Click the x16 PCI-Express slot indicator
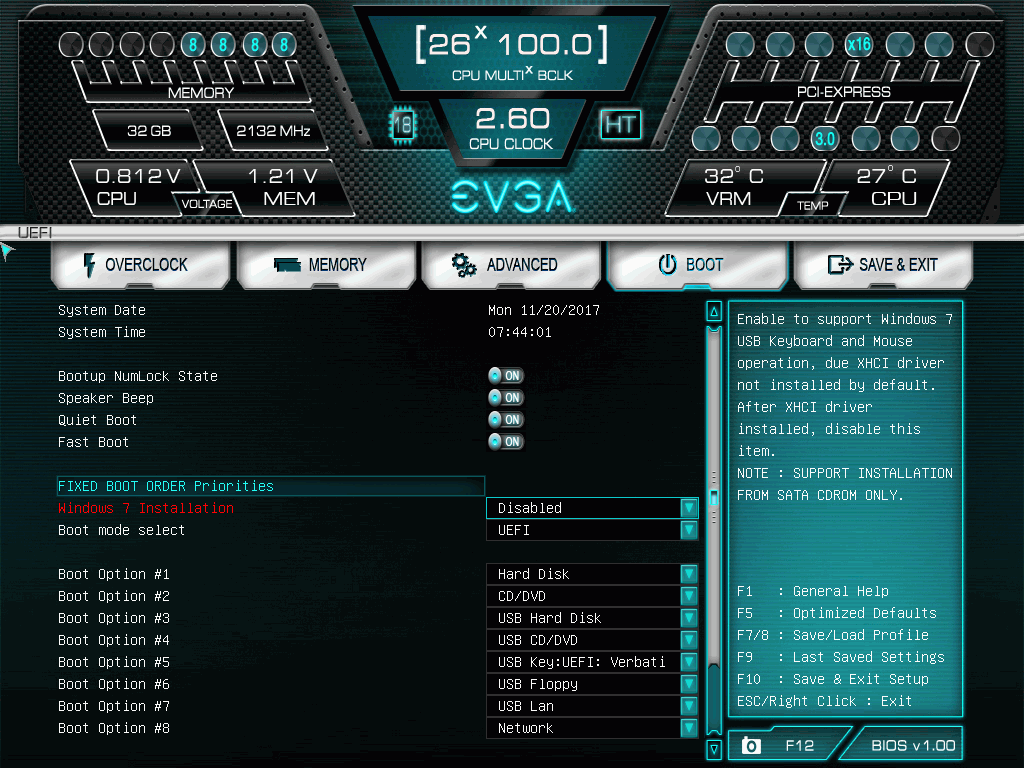 pyautogui.click(x=859, y=44)
